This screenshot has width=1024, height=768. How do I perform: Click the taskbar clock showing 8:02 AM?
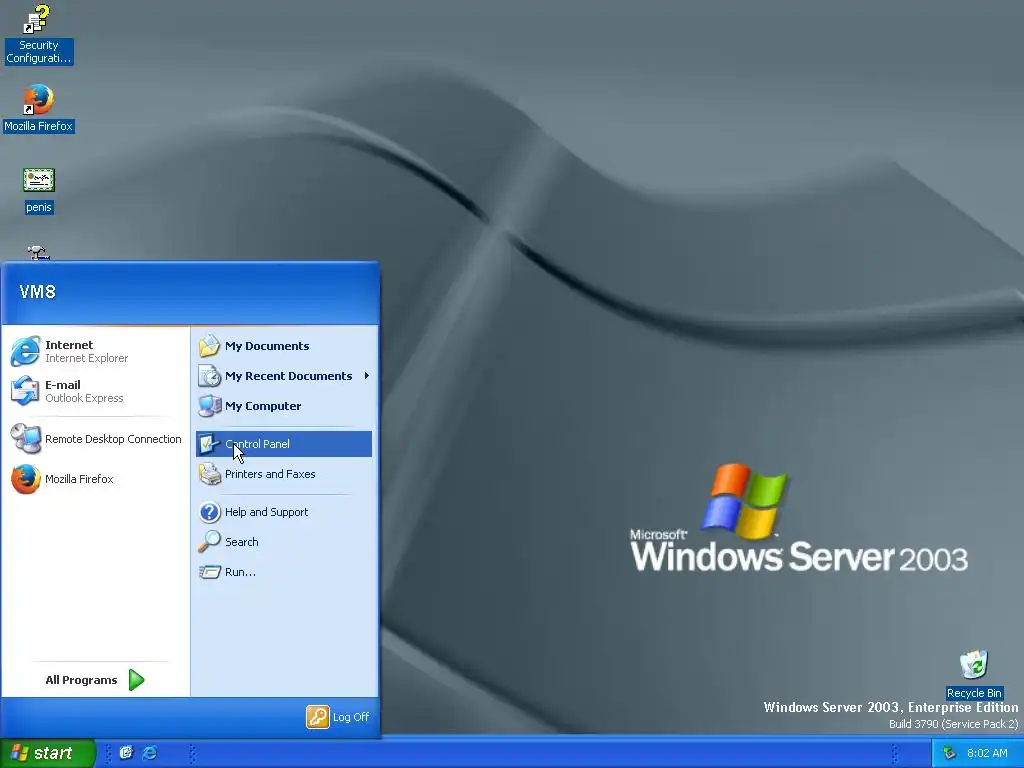[x=987, y=753]
